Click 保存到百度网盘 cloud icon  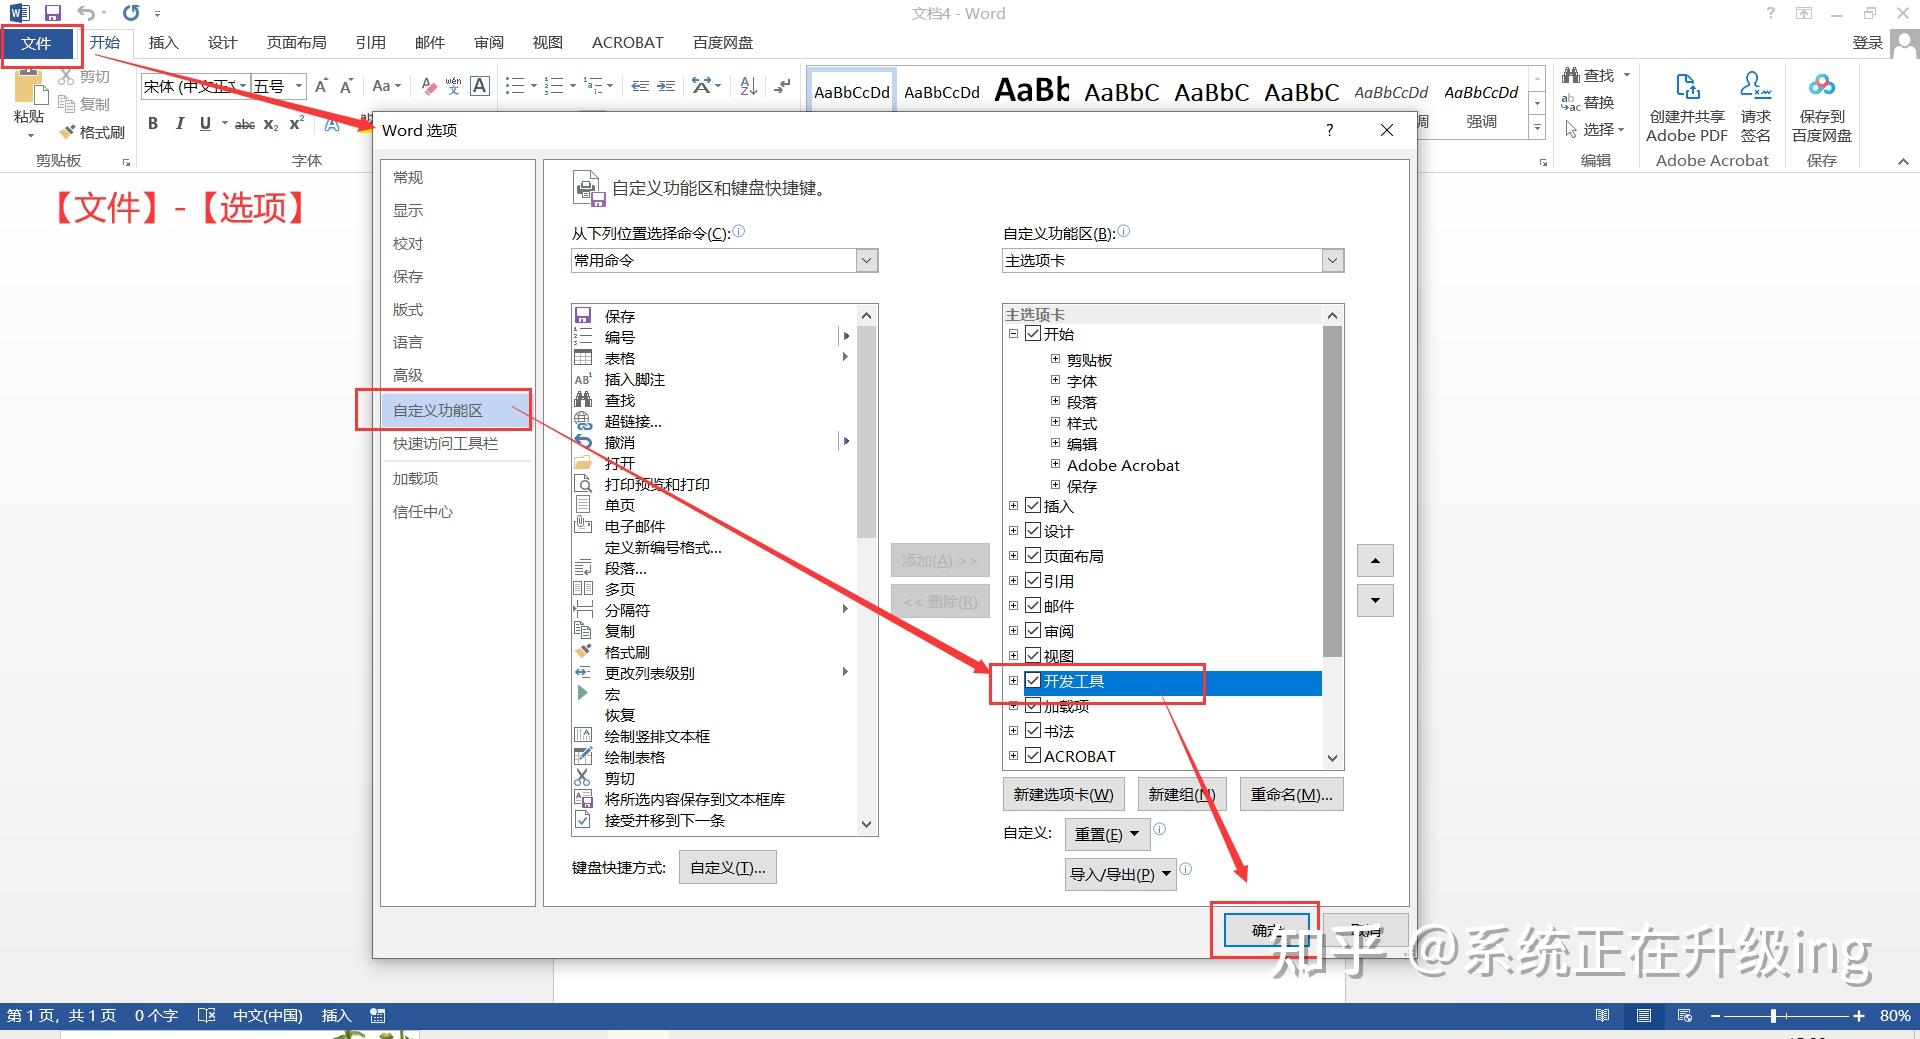tap(1821, 108)
